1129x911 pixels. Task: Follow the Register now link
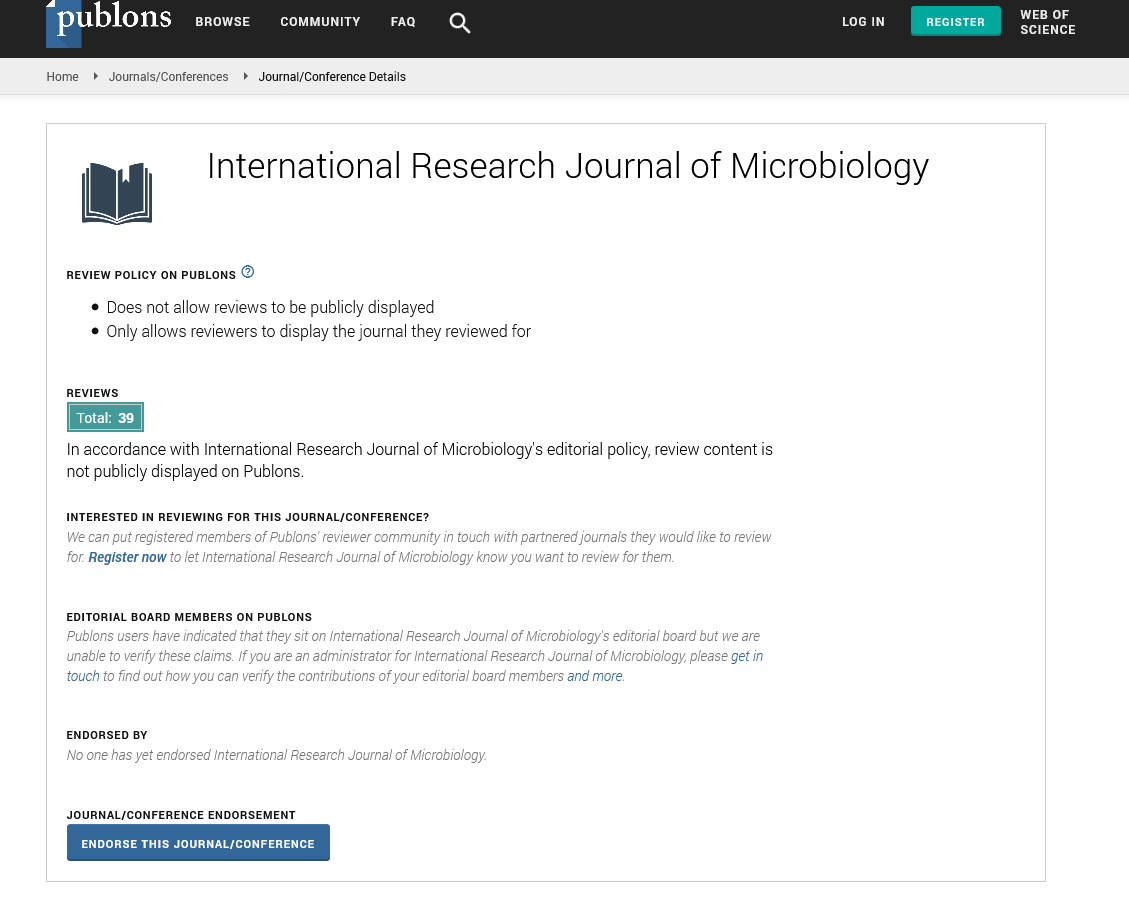click(127, 557)
